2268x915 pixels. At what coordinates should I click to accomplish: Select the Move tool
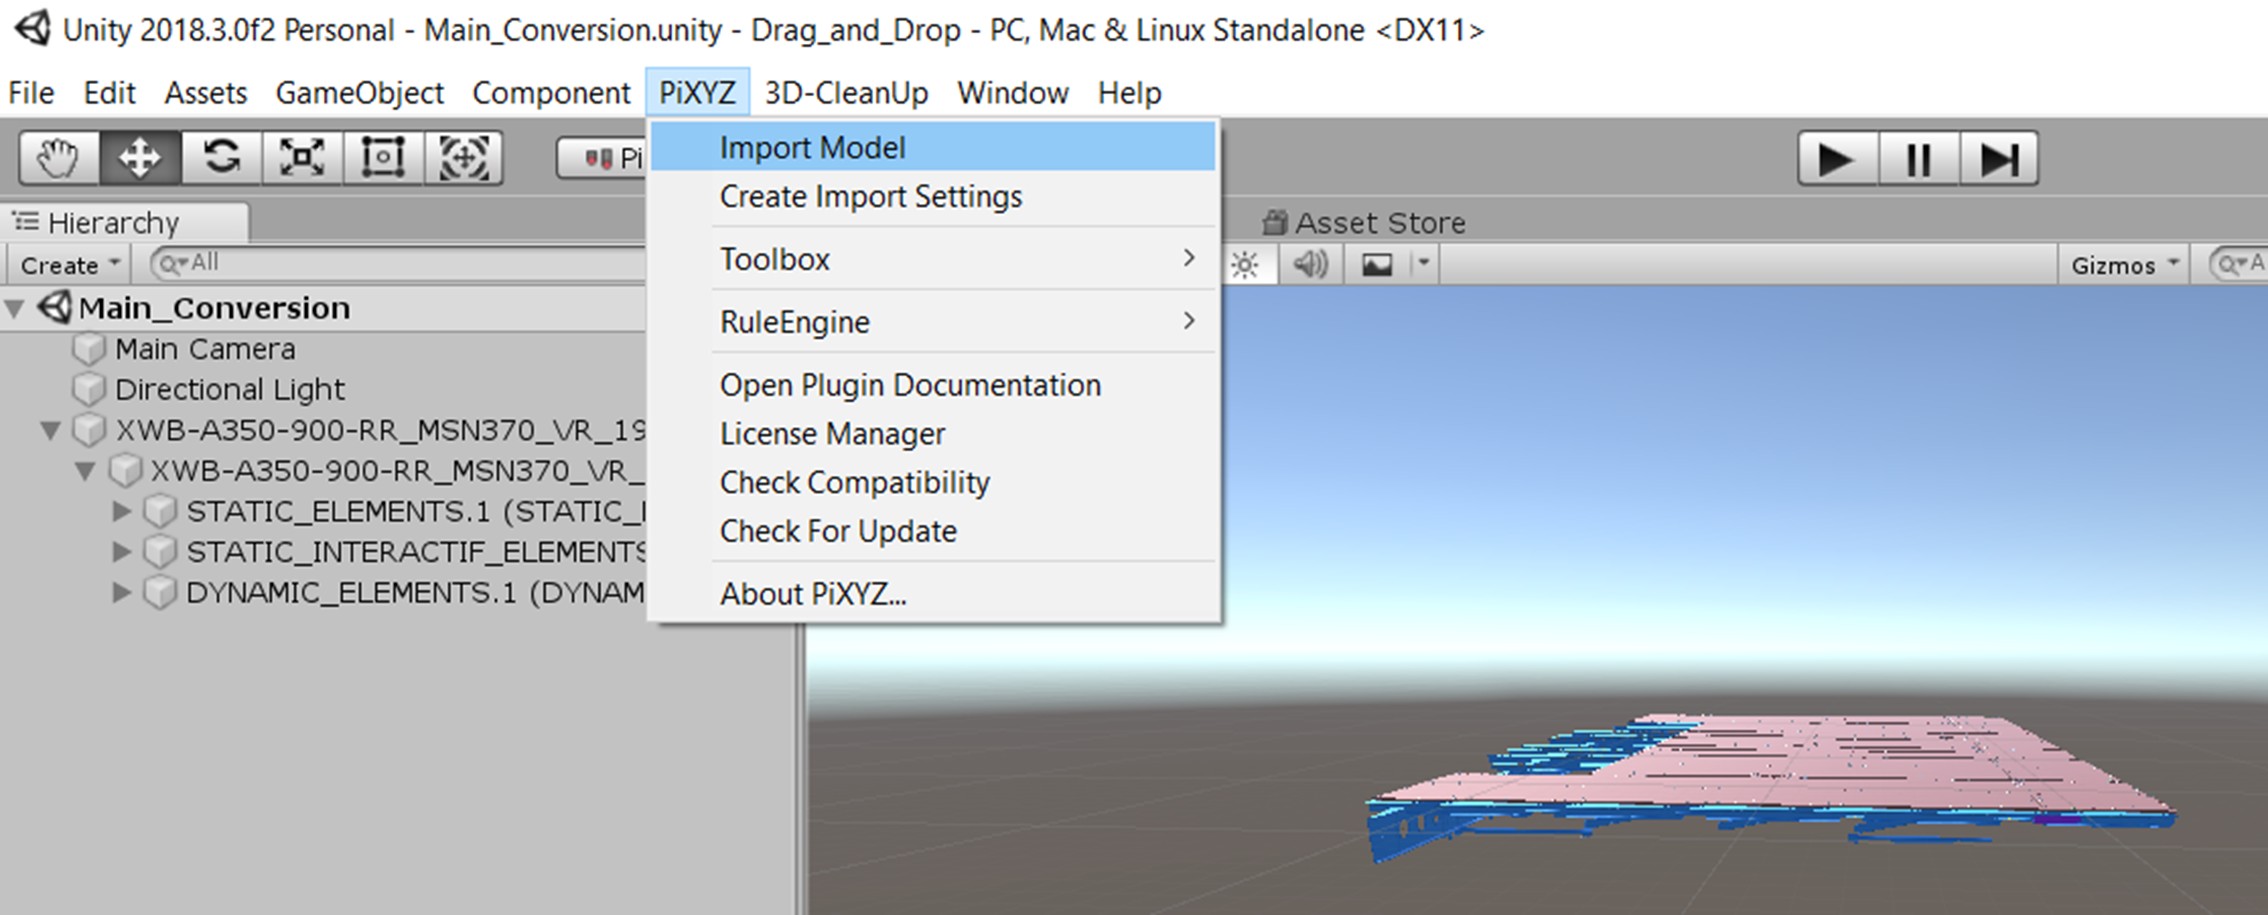(139, 158)
